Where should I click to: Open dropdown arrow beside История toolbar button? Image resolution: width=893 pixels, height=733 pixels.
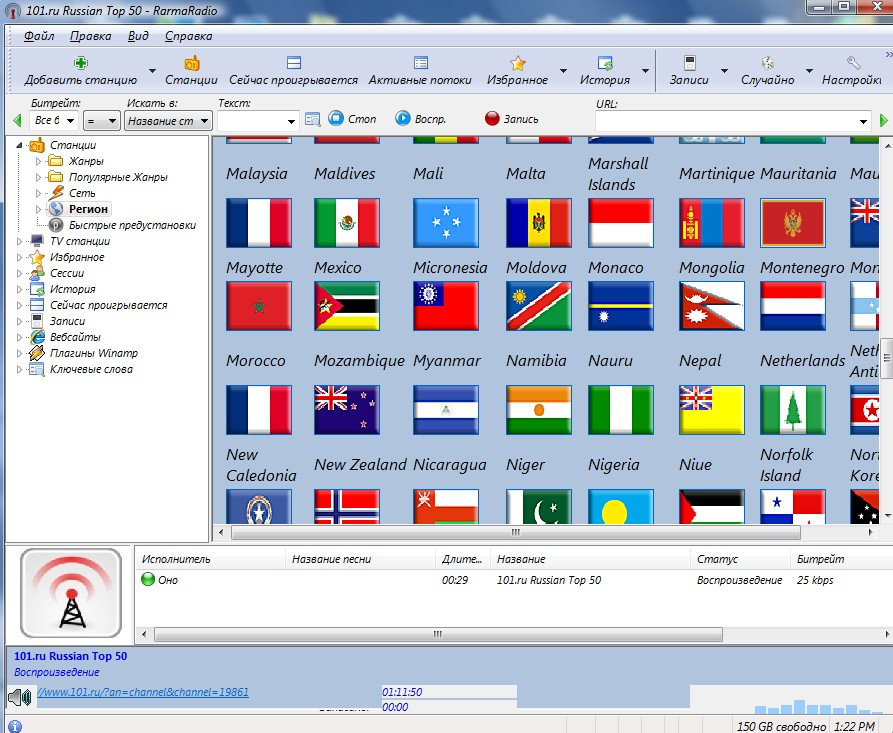click(645, 71)
